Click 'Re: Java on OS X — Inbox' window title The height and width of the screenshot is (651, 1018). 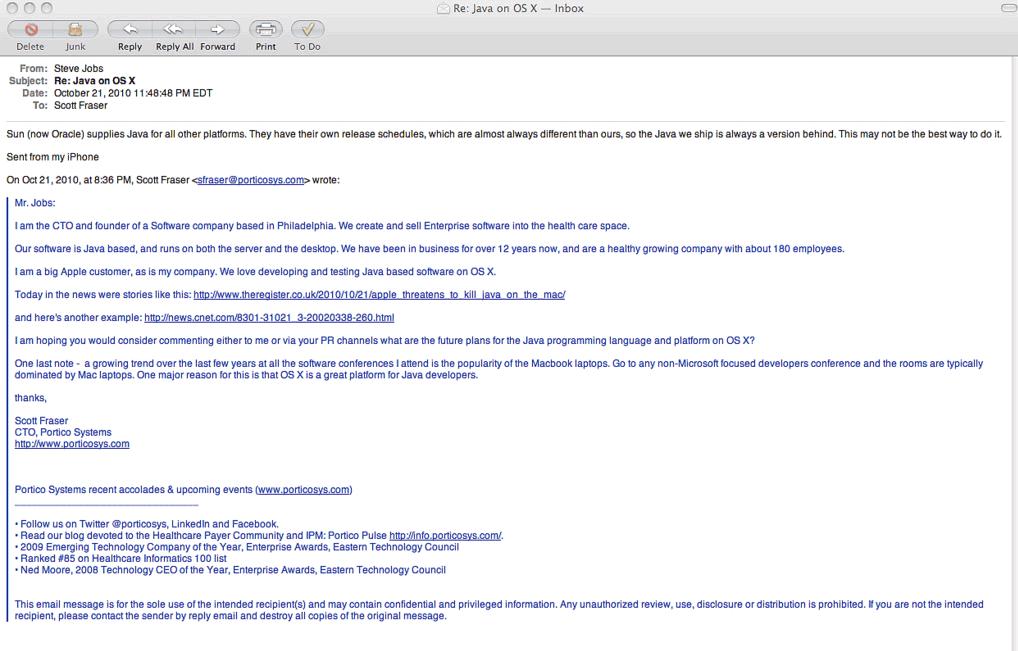(518, 8)
